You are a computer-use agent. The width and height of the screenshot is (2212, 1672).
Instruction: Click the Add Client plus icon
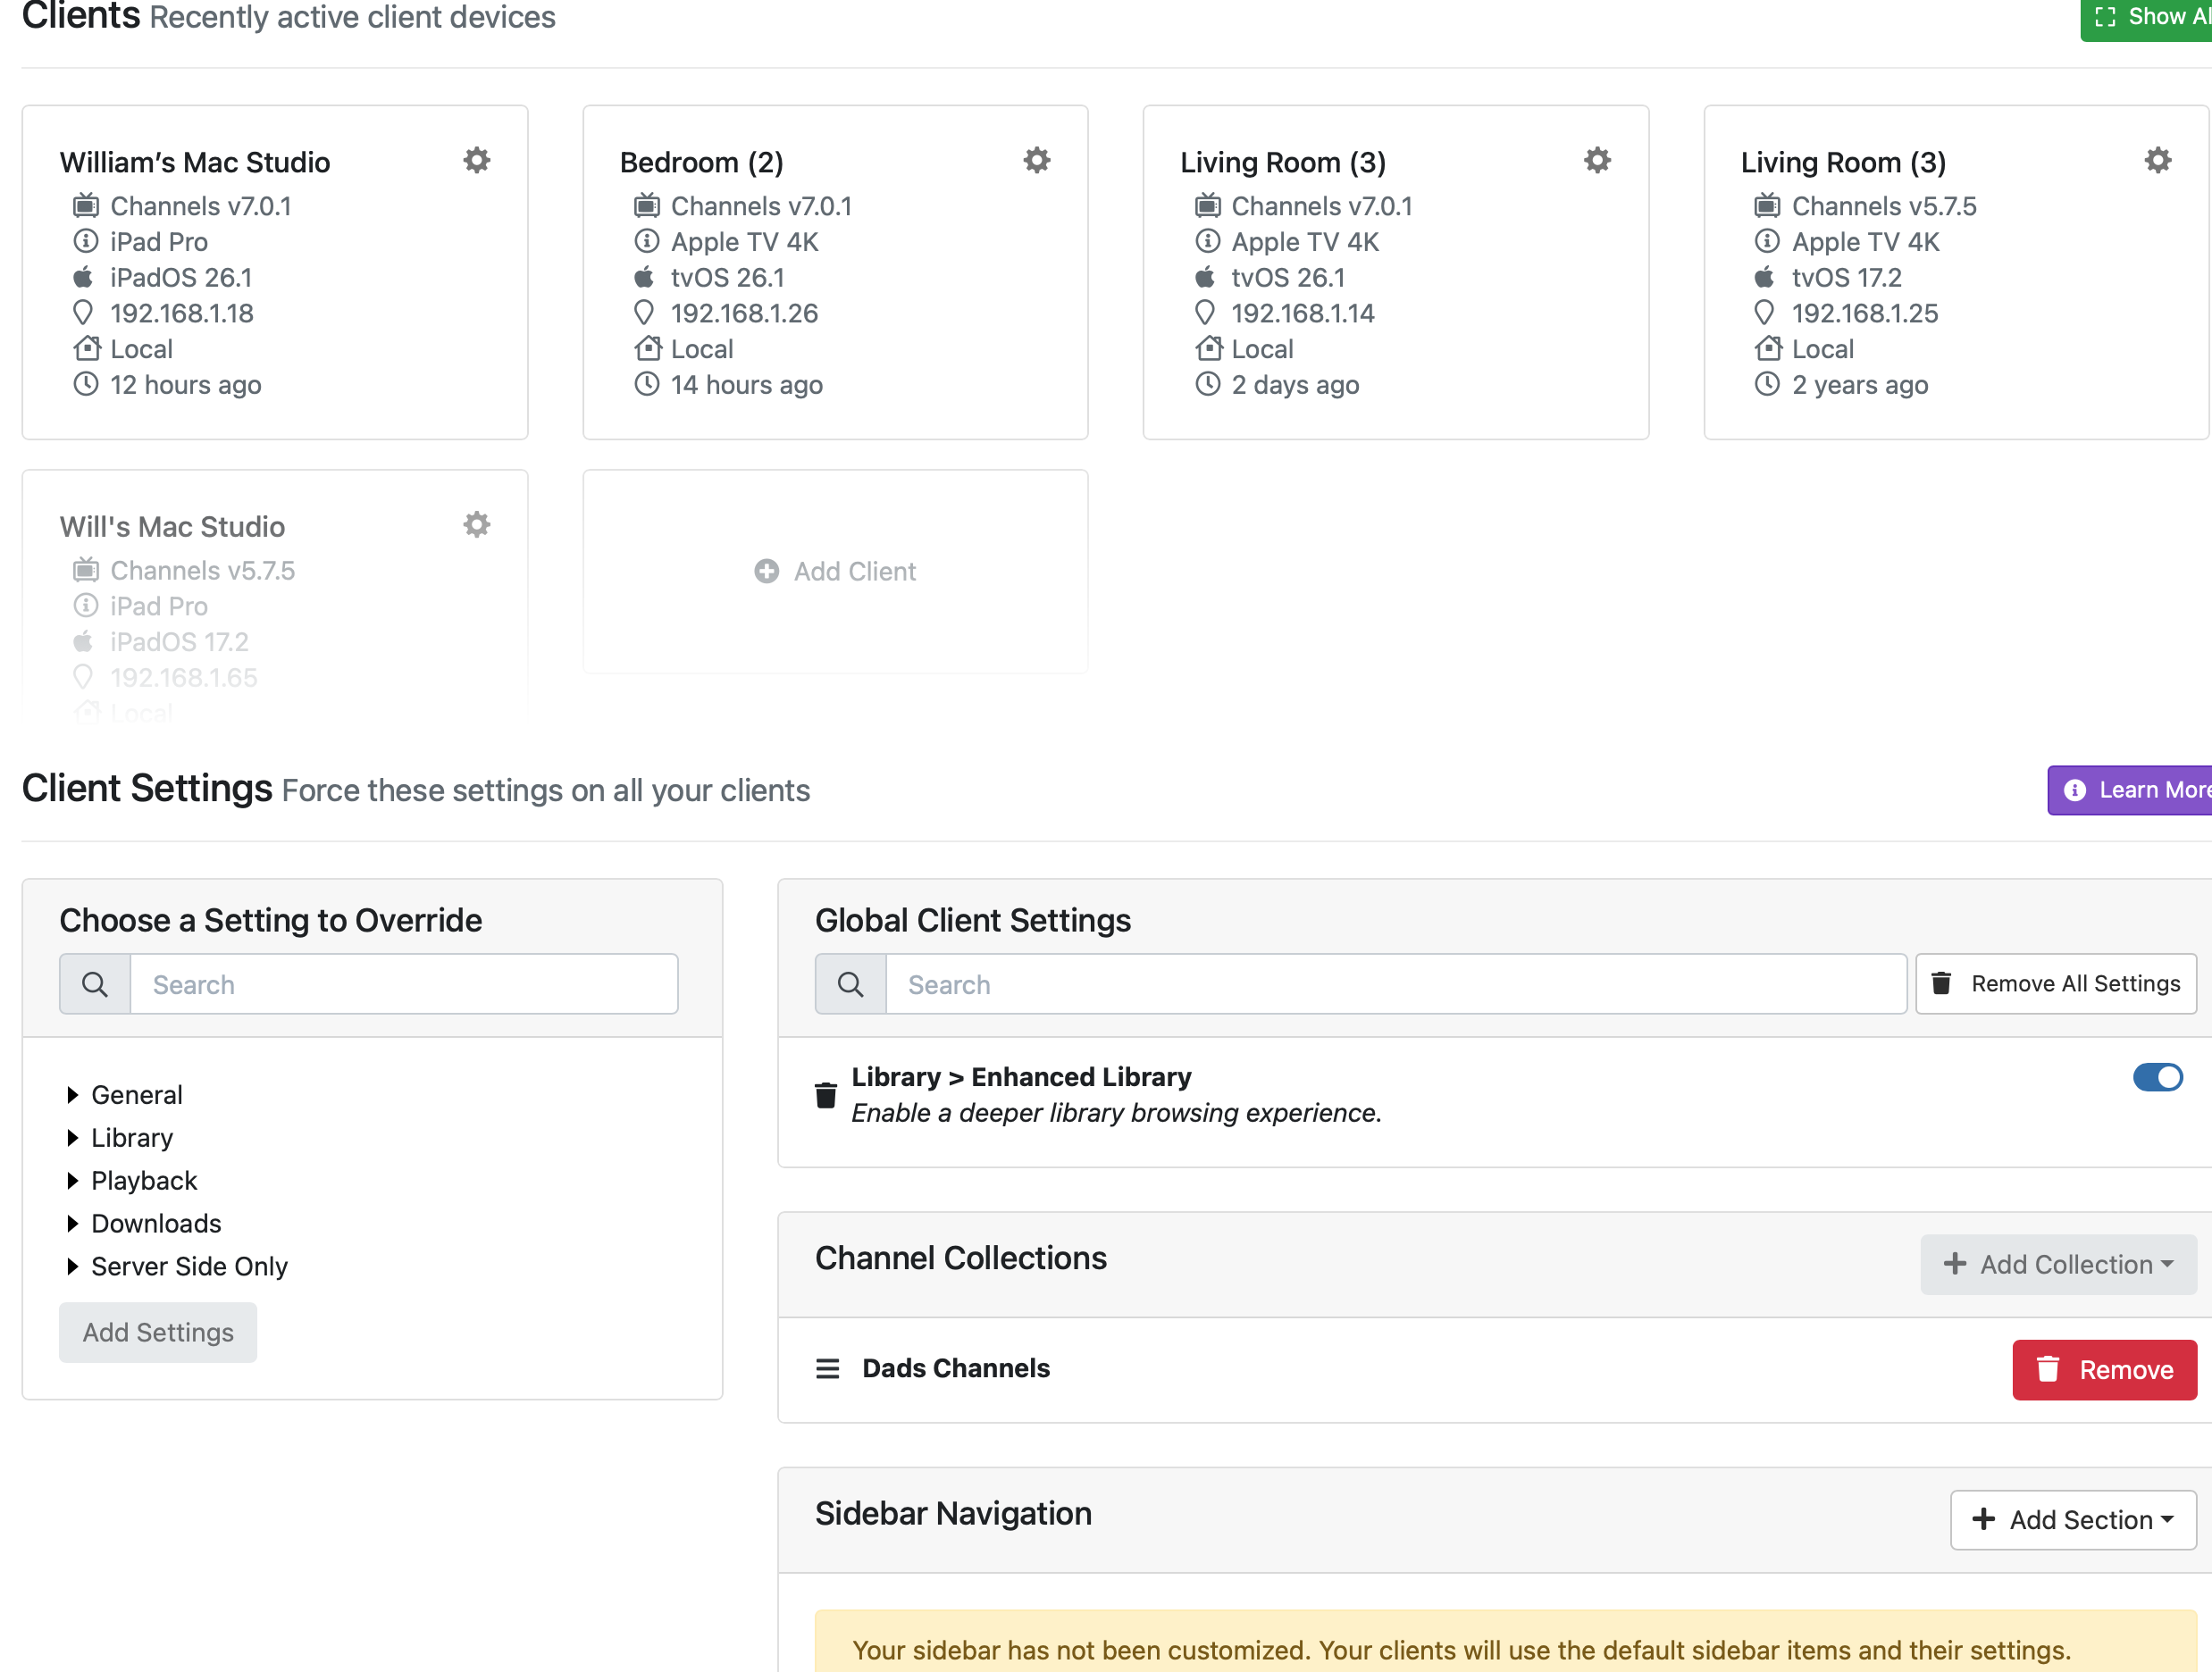coord(767,571)
